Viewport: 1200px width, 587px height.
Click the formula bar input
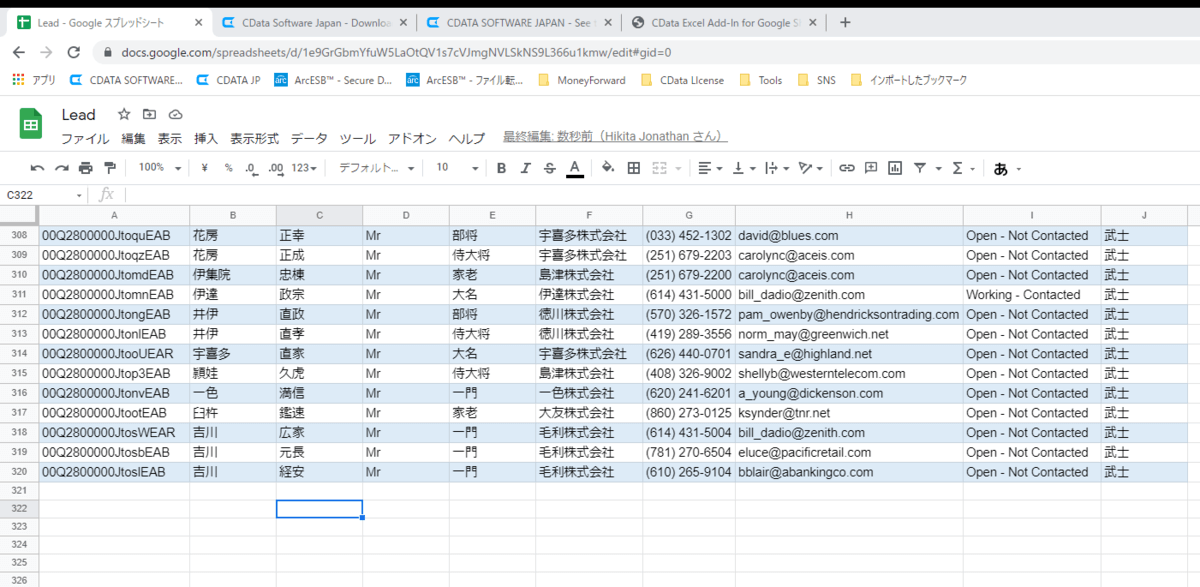coord(660,195)
